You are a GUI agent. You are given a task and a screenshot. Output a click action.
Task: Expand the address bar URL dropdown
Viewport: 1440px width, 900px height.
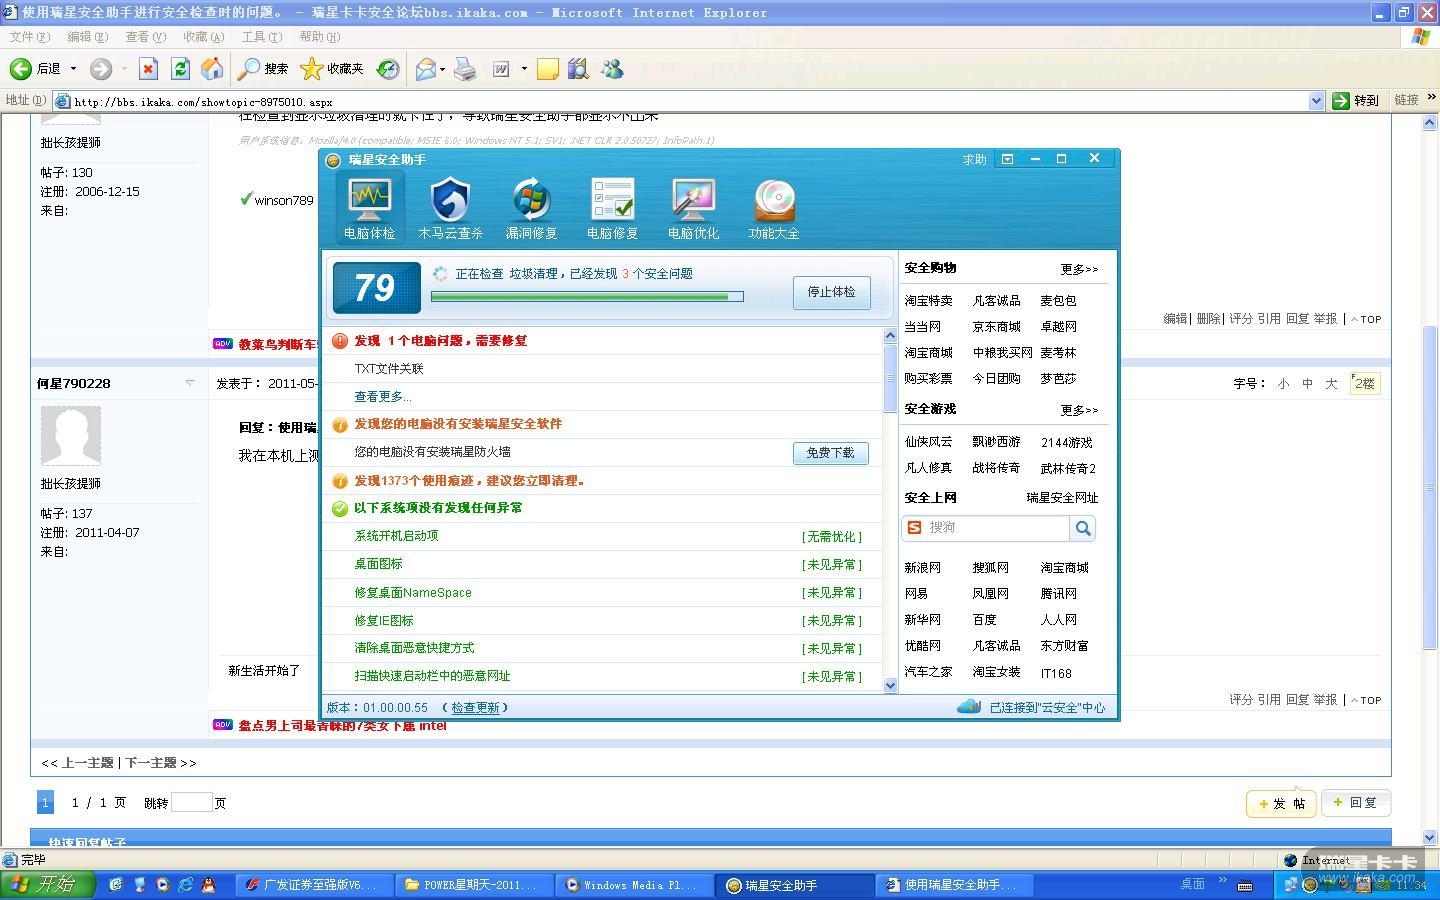1316,100
